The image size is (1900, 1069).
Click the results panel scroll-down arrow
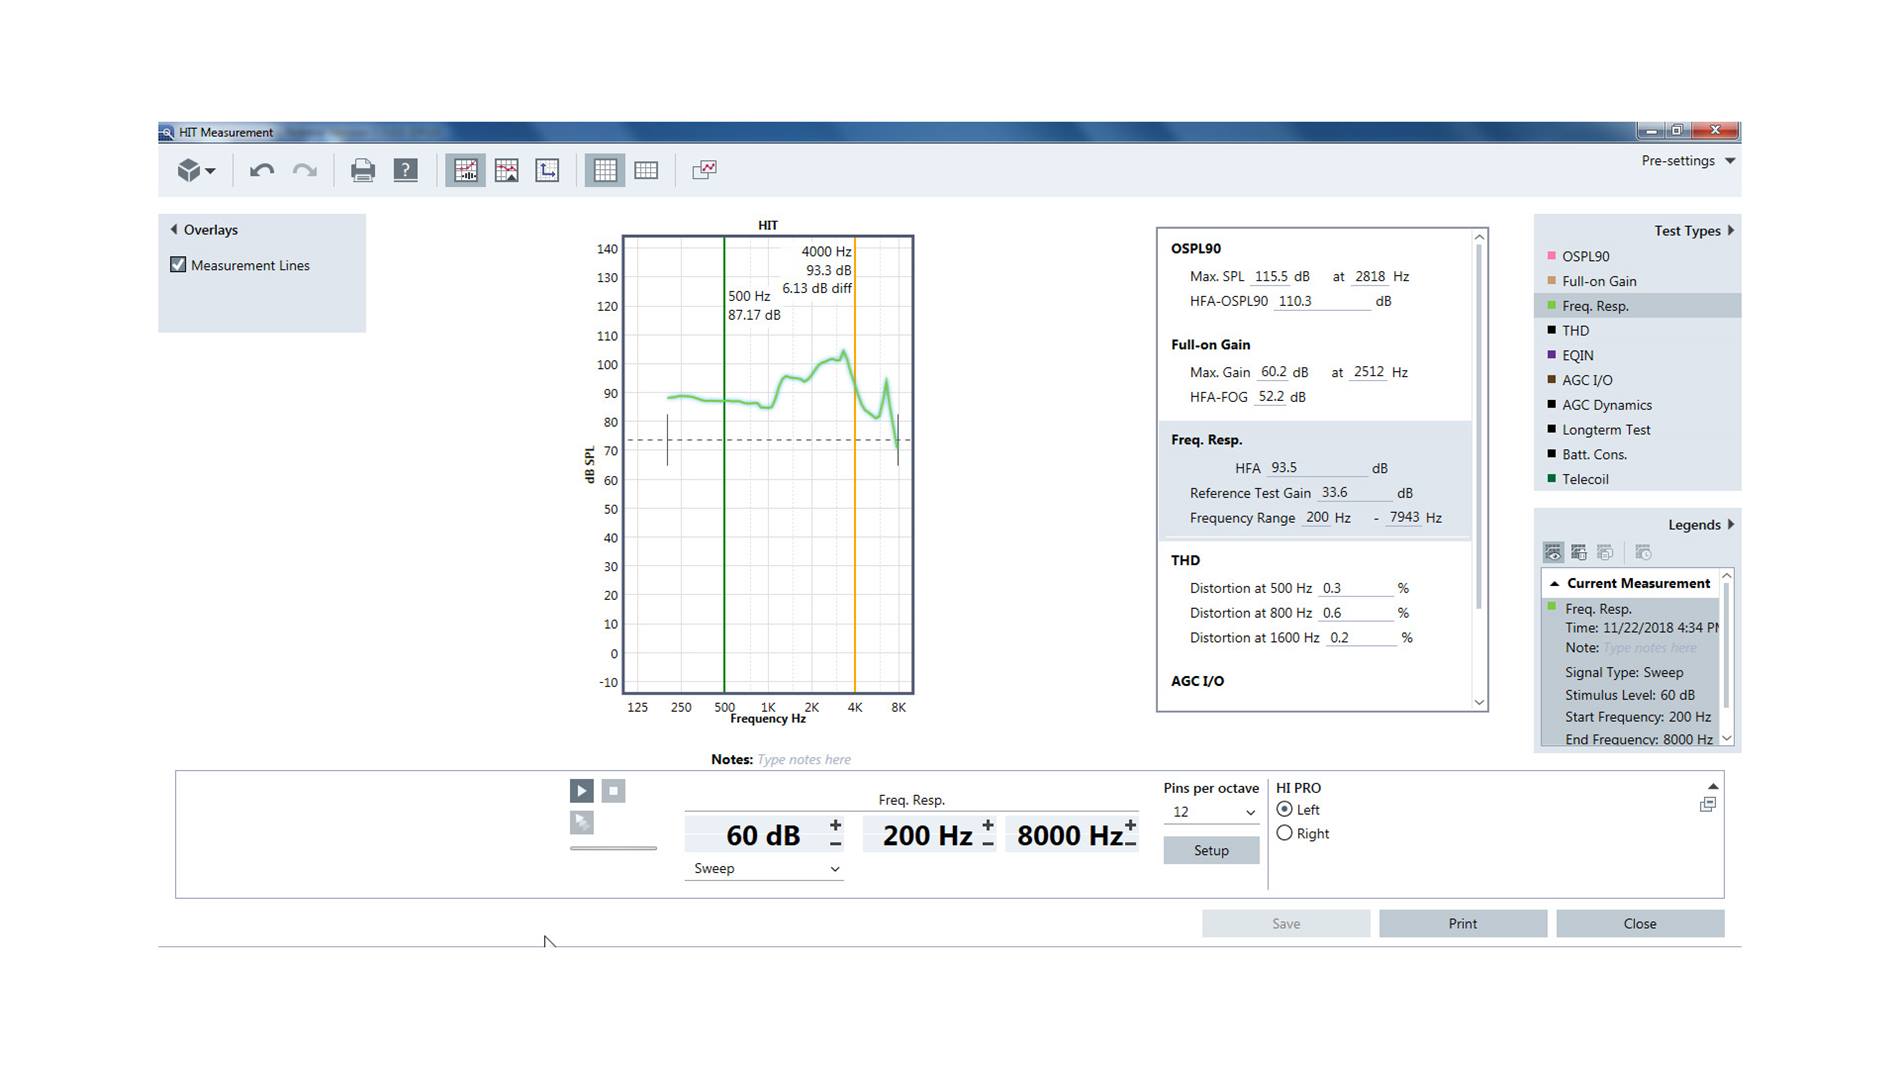coord(1480,702)
